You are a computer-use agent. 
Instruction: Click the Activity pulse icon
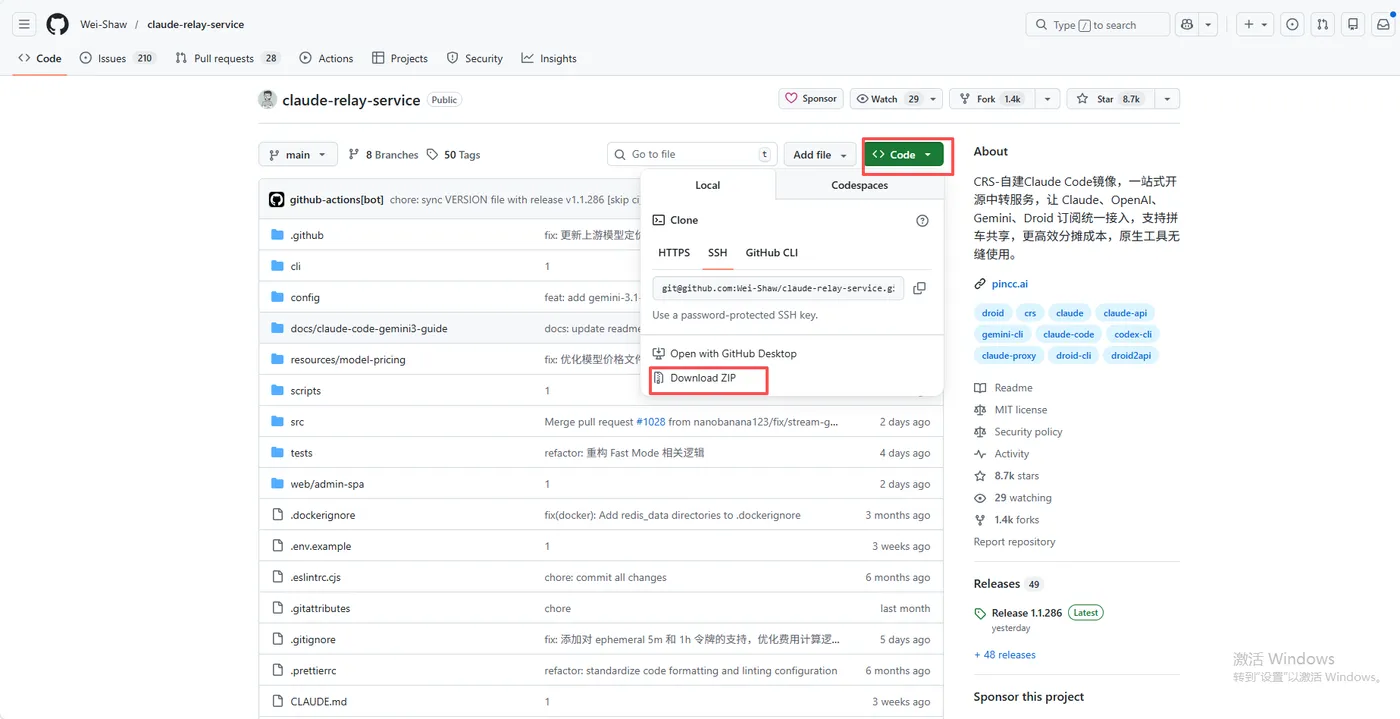[980, 454]
